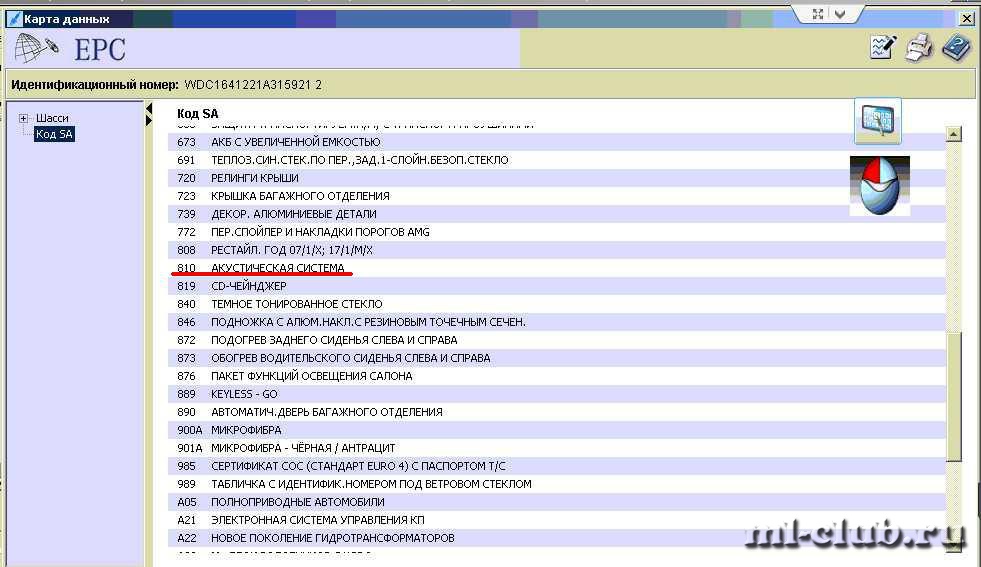
Task: Select row 890 АВТОМАТИЧ.ДВЕРЬ БАГАЖНОГО ОТДЕЛЕНИЯ
Action: pos(556,412)
